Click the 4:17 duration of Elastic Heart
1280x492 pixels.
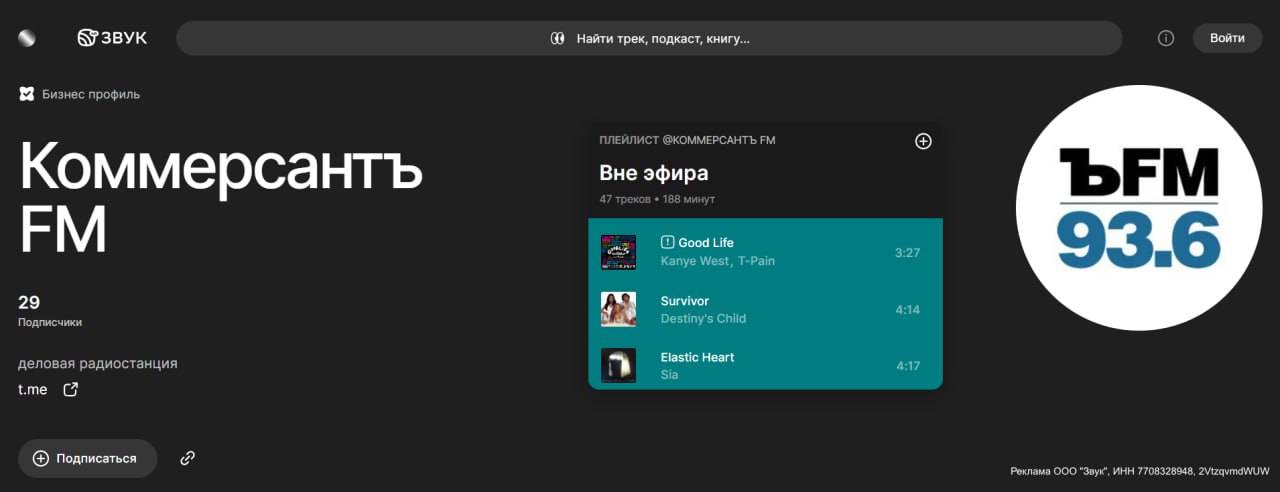click(x=907, y=366)
